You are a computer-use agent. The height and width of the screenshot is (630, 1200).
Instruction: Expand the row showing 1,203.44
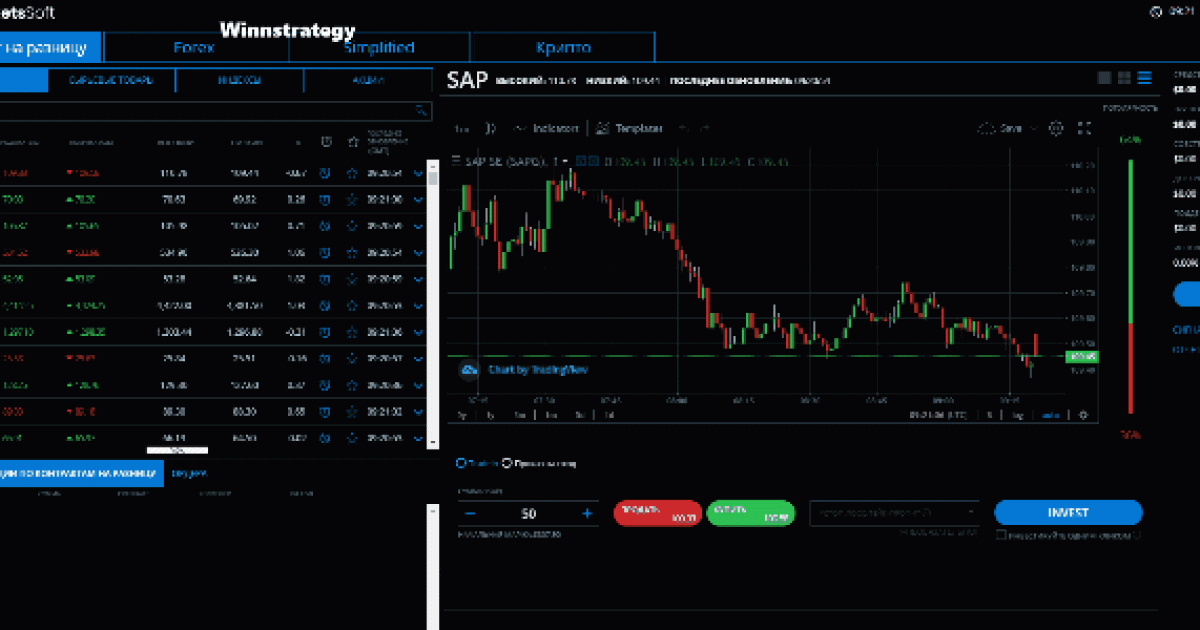418,331
